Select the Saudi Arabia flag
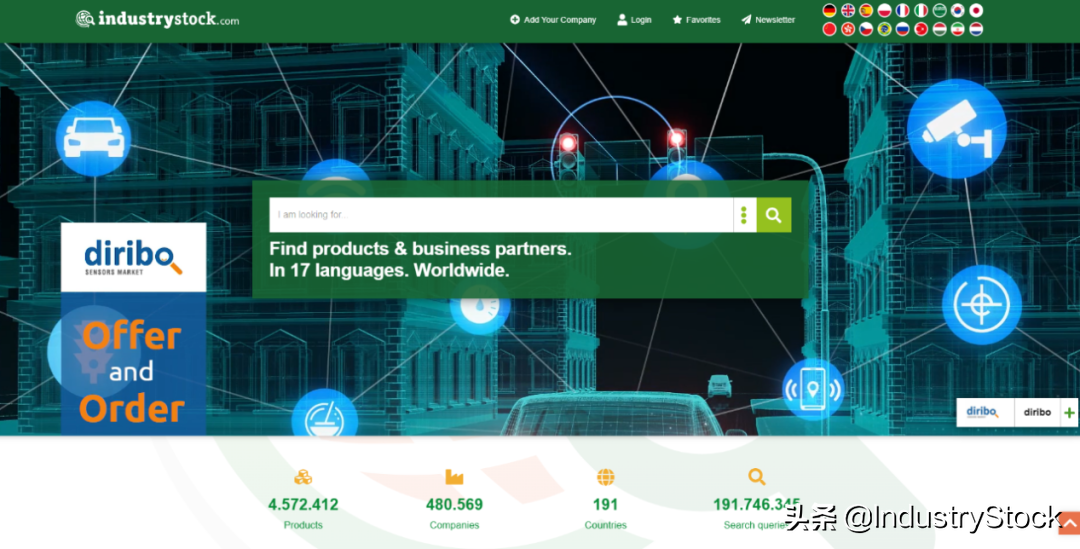 pyautogui.click(x=939, y=10)
